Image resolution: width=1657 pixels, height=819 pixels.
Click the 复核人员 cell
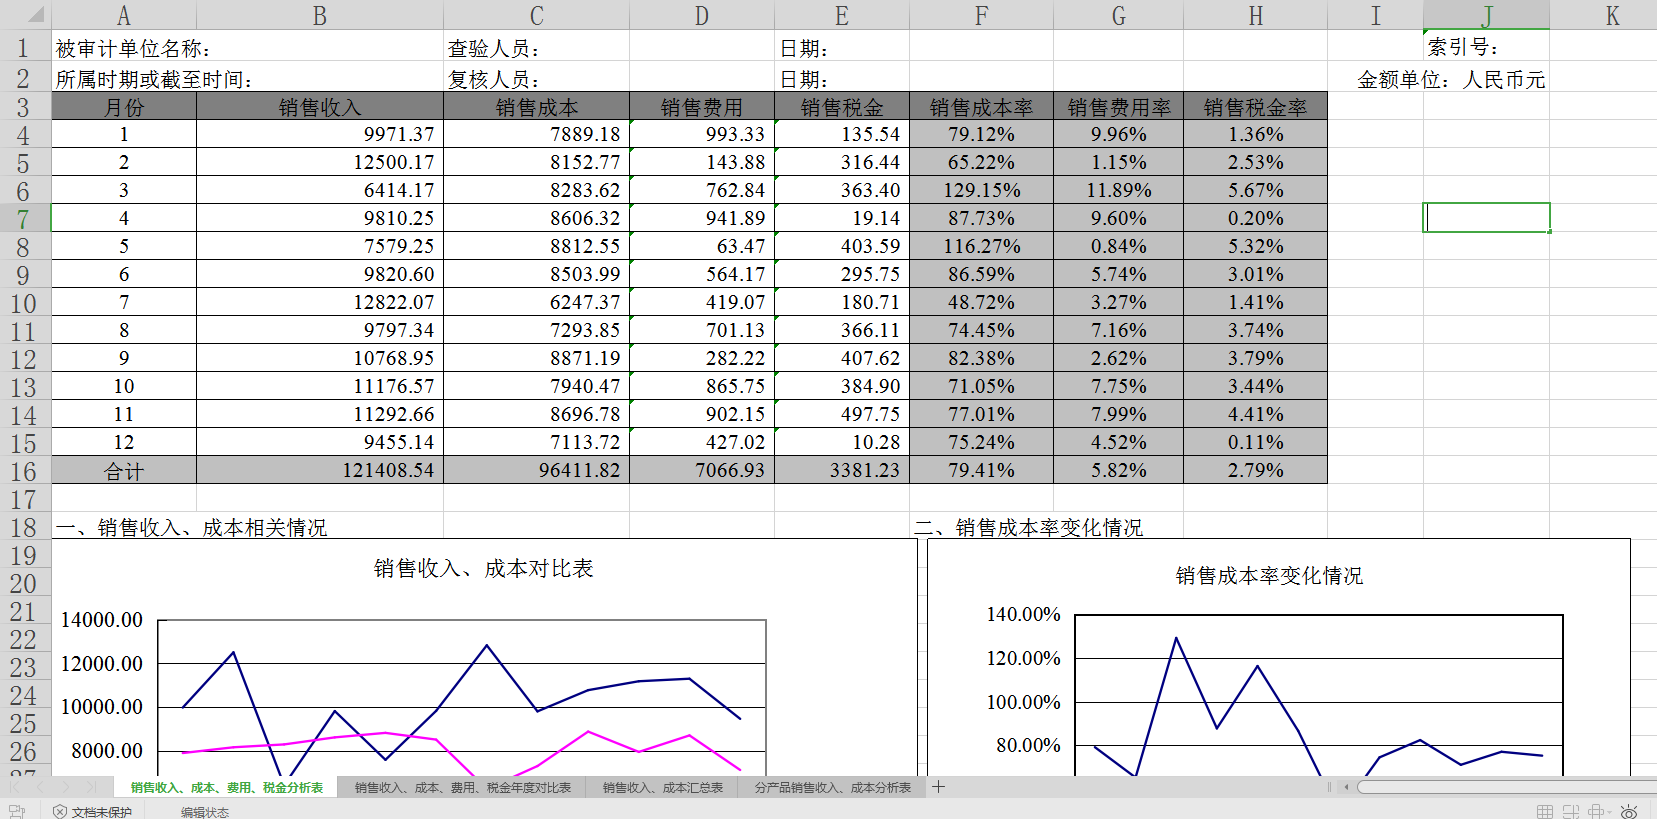point(536,79)
